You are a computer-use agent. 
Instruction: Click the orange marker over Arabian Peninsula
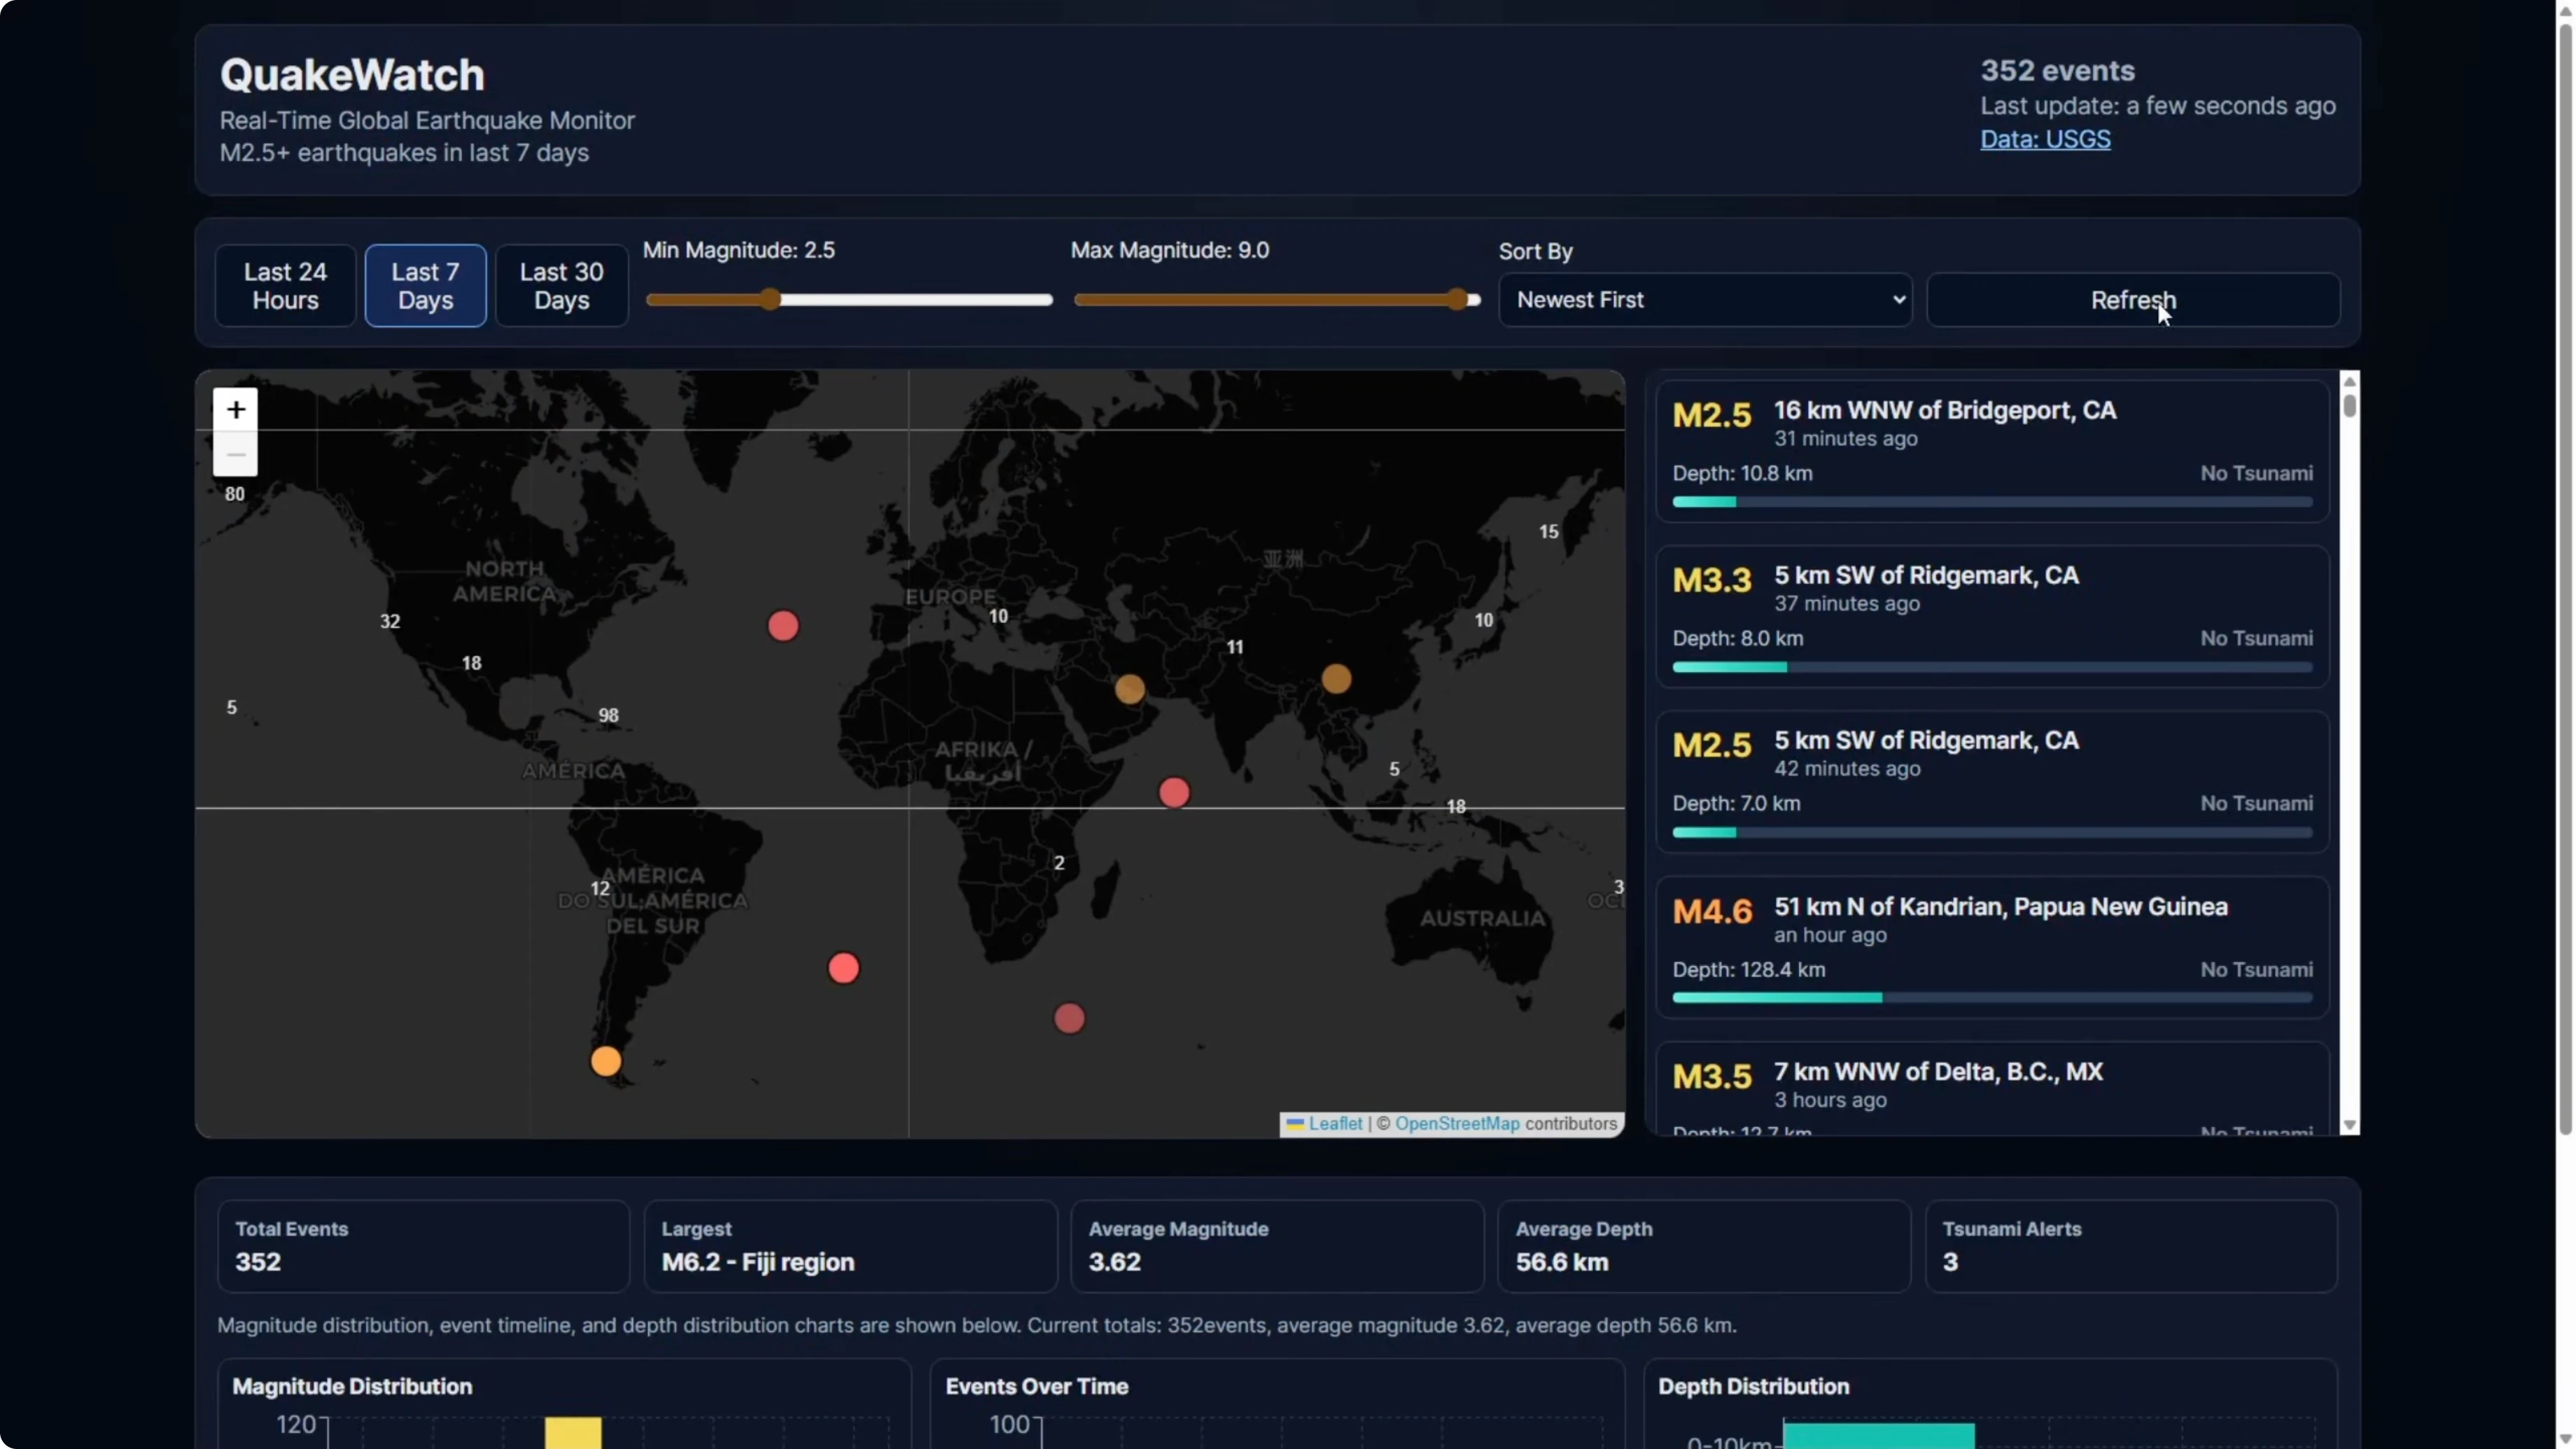(x=1130, y=688)
